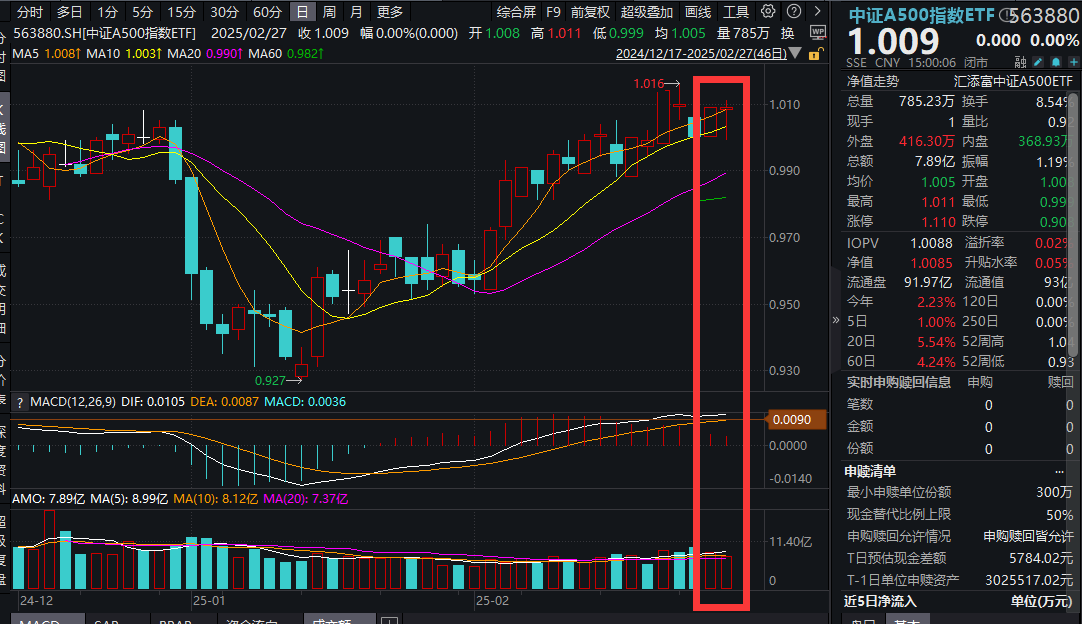Click the WP icon beside turnover
This screenshot has height=624, width=1082.
[x=816, y=32]
